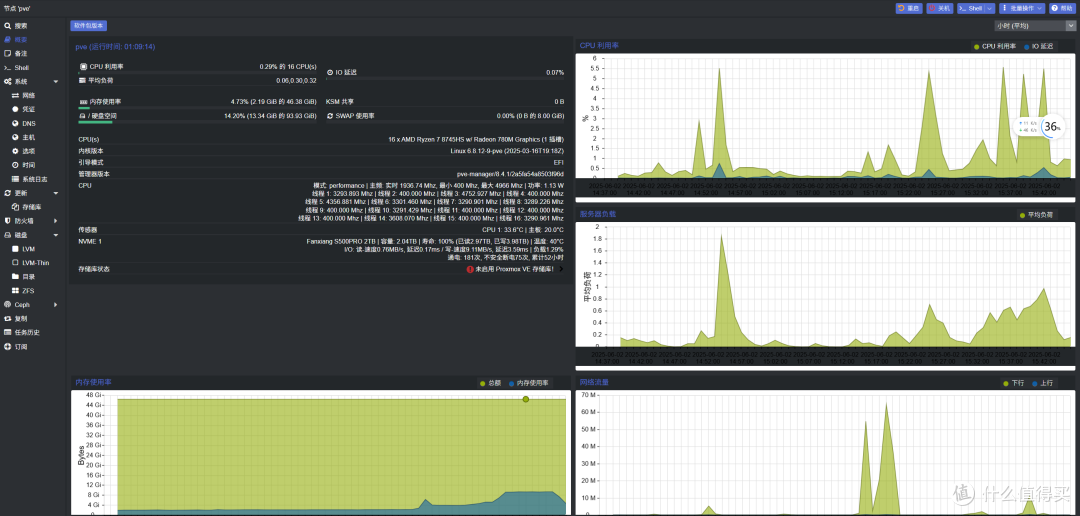This screenshot has height=516, width=1080.
Task: Click the highlighted data point on memory chart
Action: [x=526, y=399]
